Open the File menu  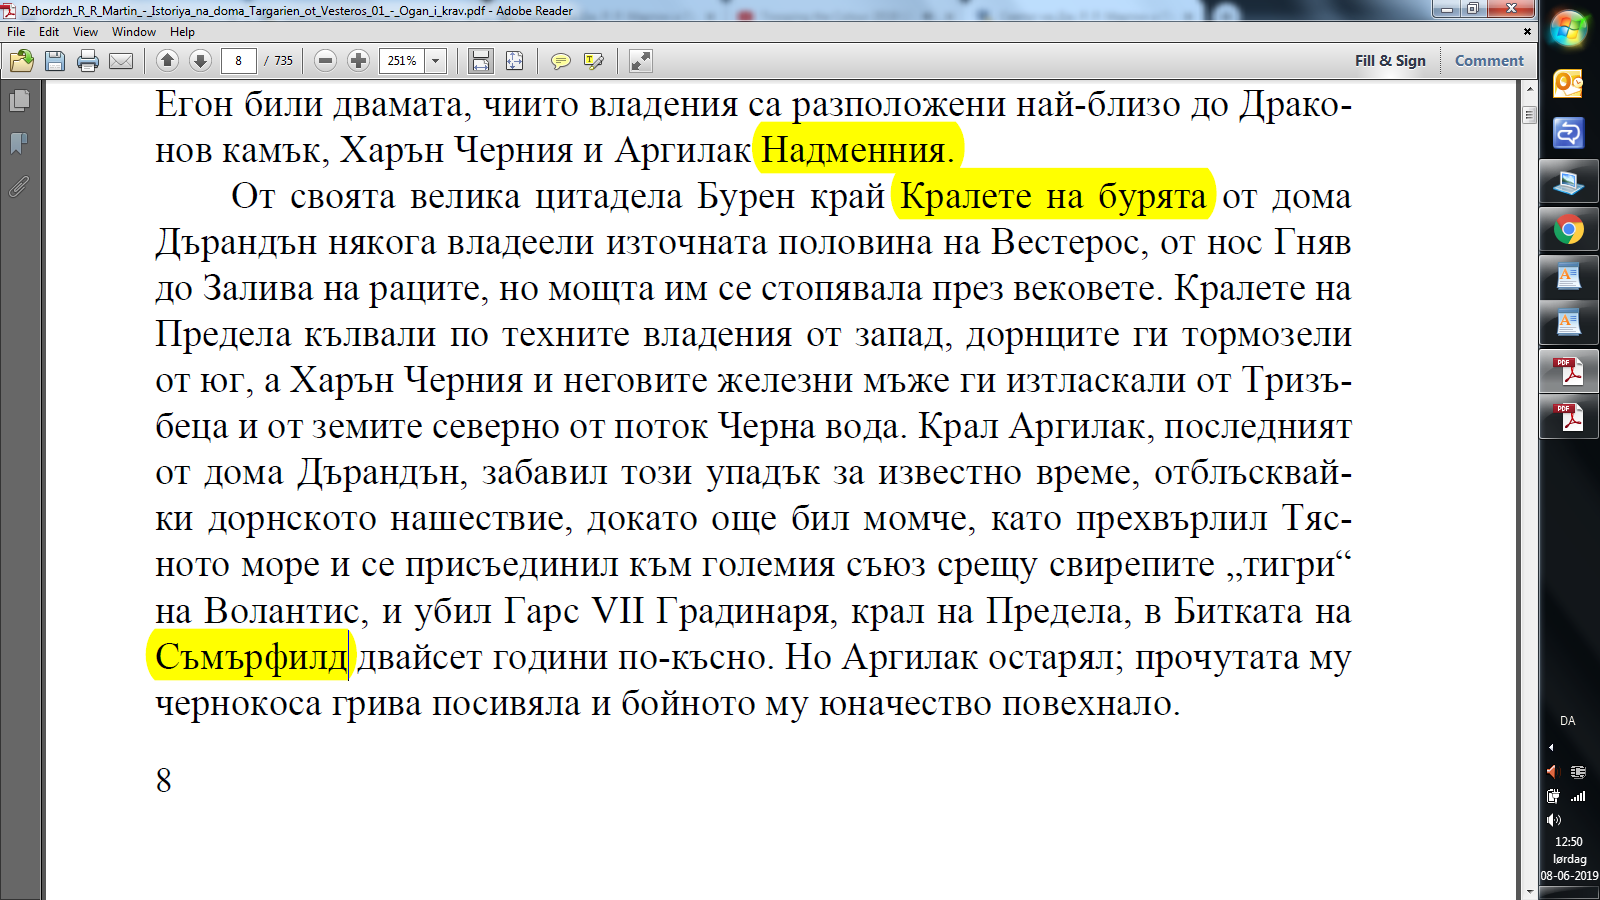(16, 32)
